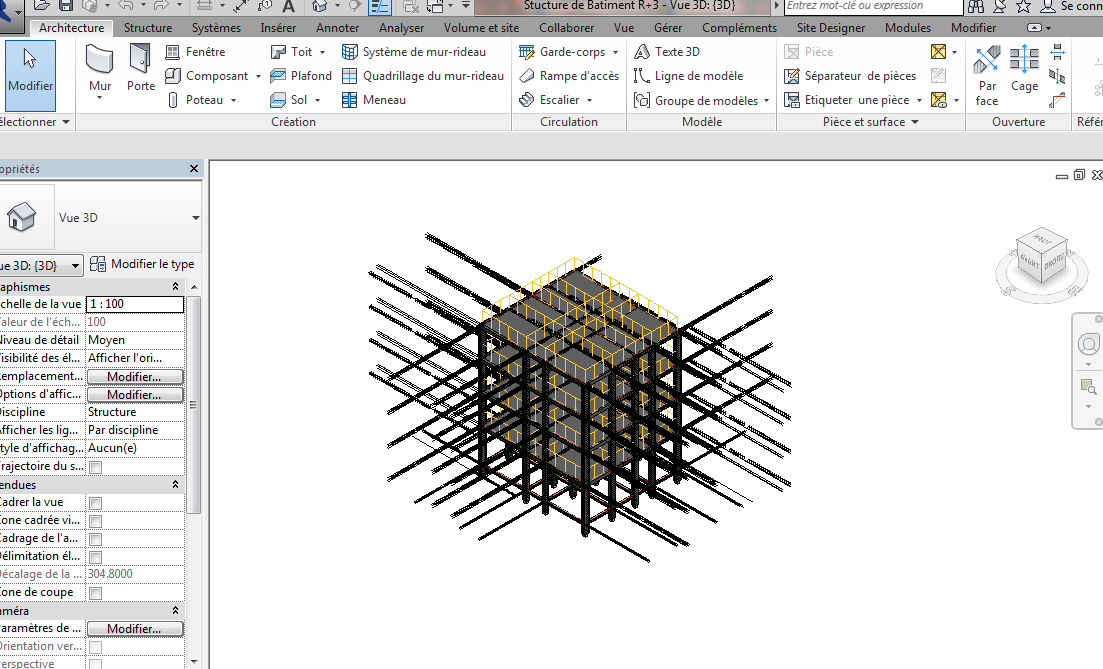Expand the Toit dropdown arrow
Viewport: 1103px width, 669px height.
coord(321,51)
